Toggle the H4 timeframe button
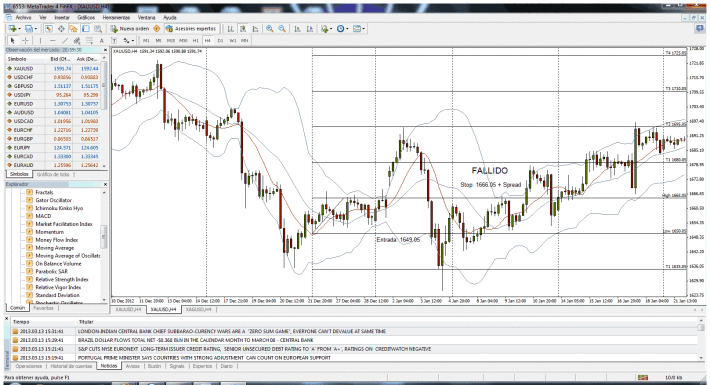 [207, 40]
